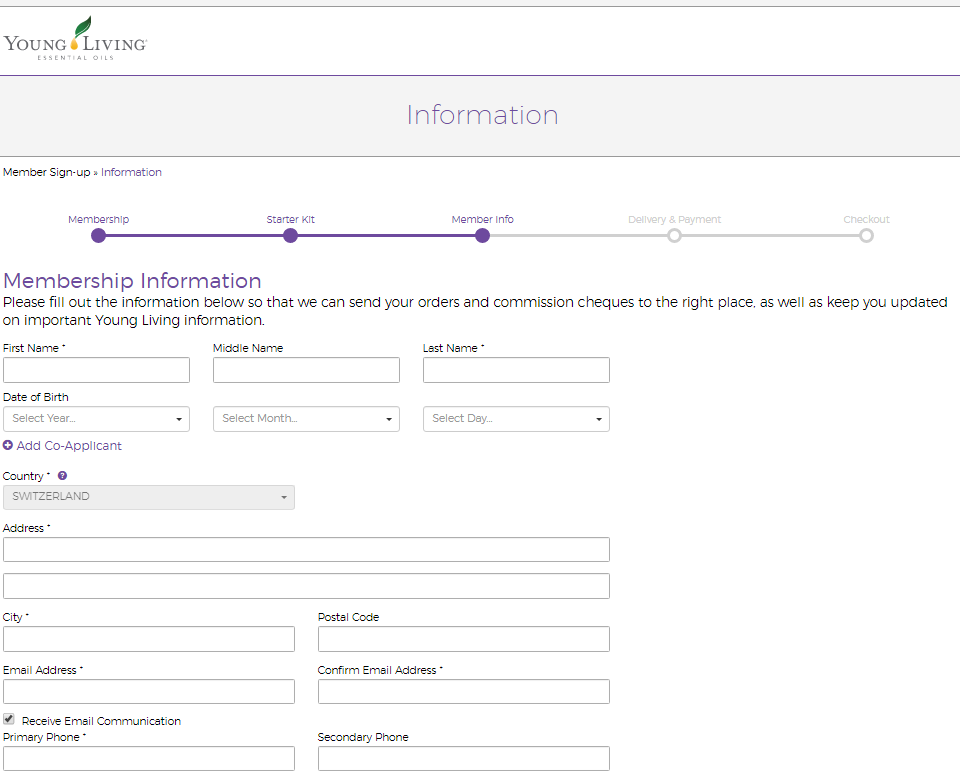Click Information breadcrumb link

tap(132, 173)
